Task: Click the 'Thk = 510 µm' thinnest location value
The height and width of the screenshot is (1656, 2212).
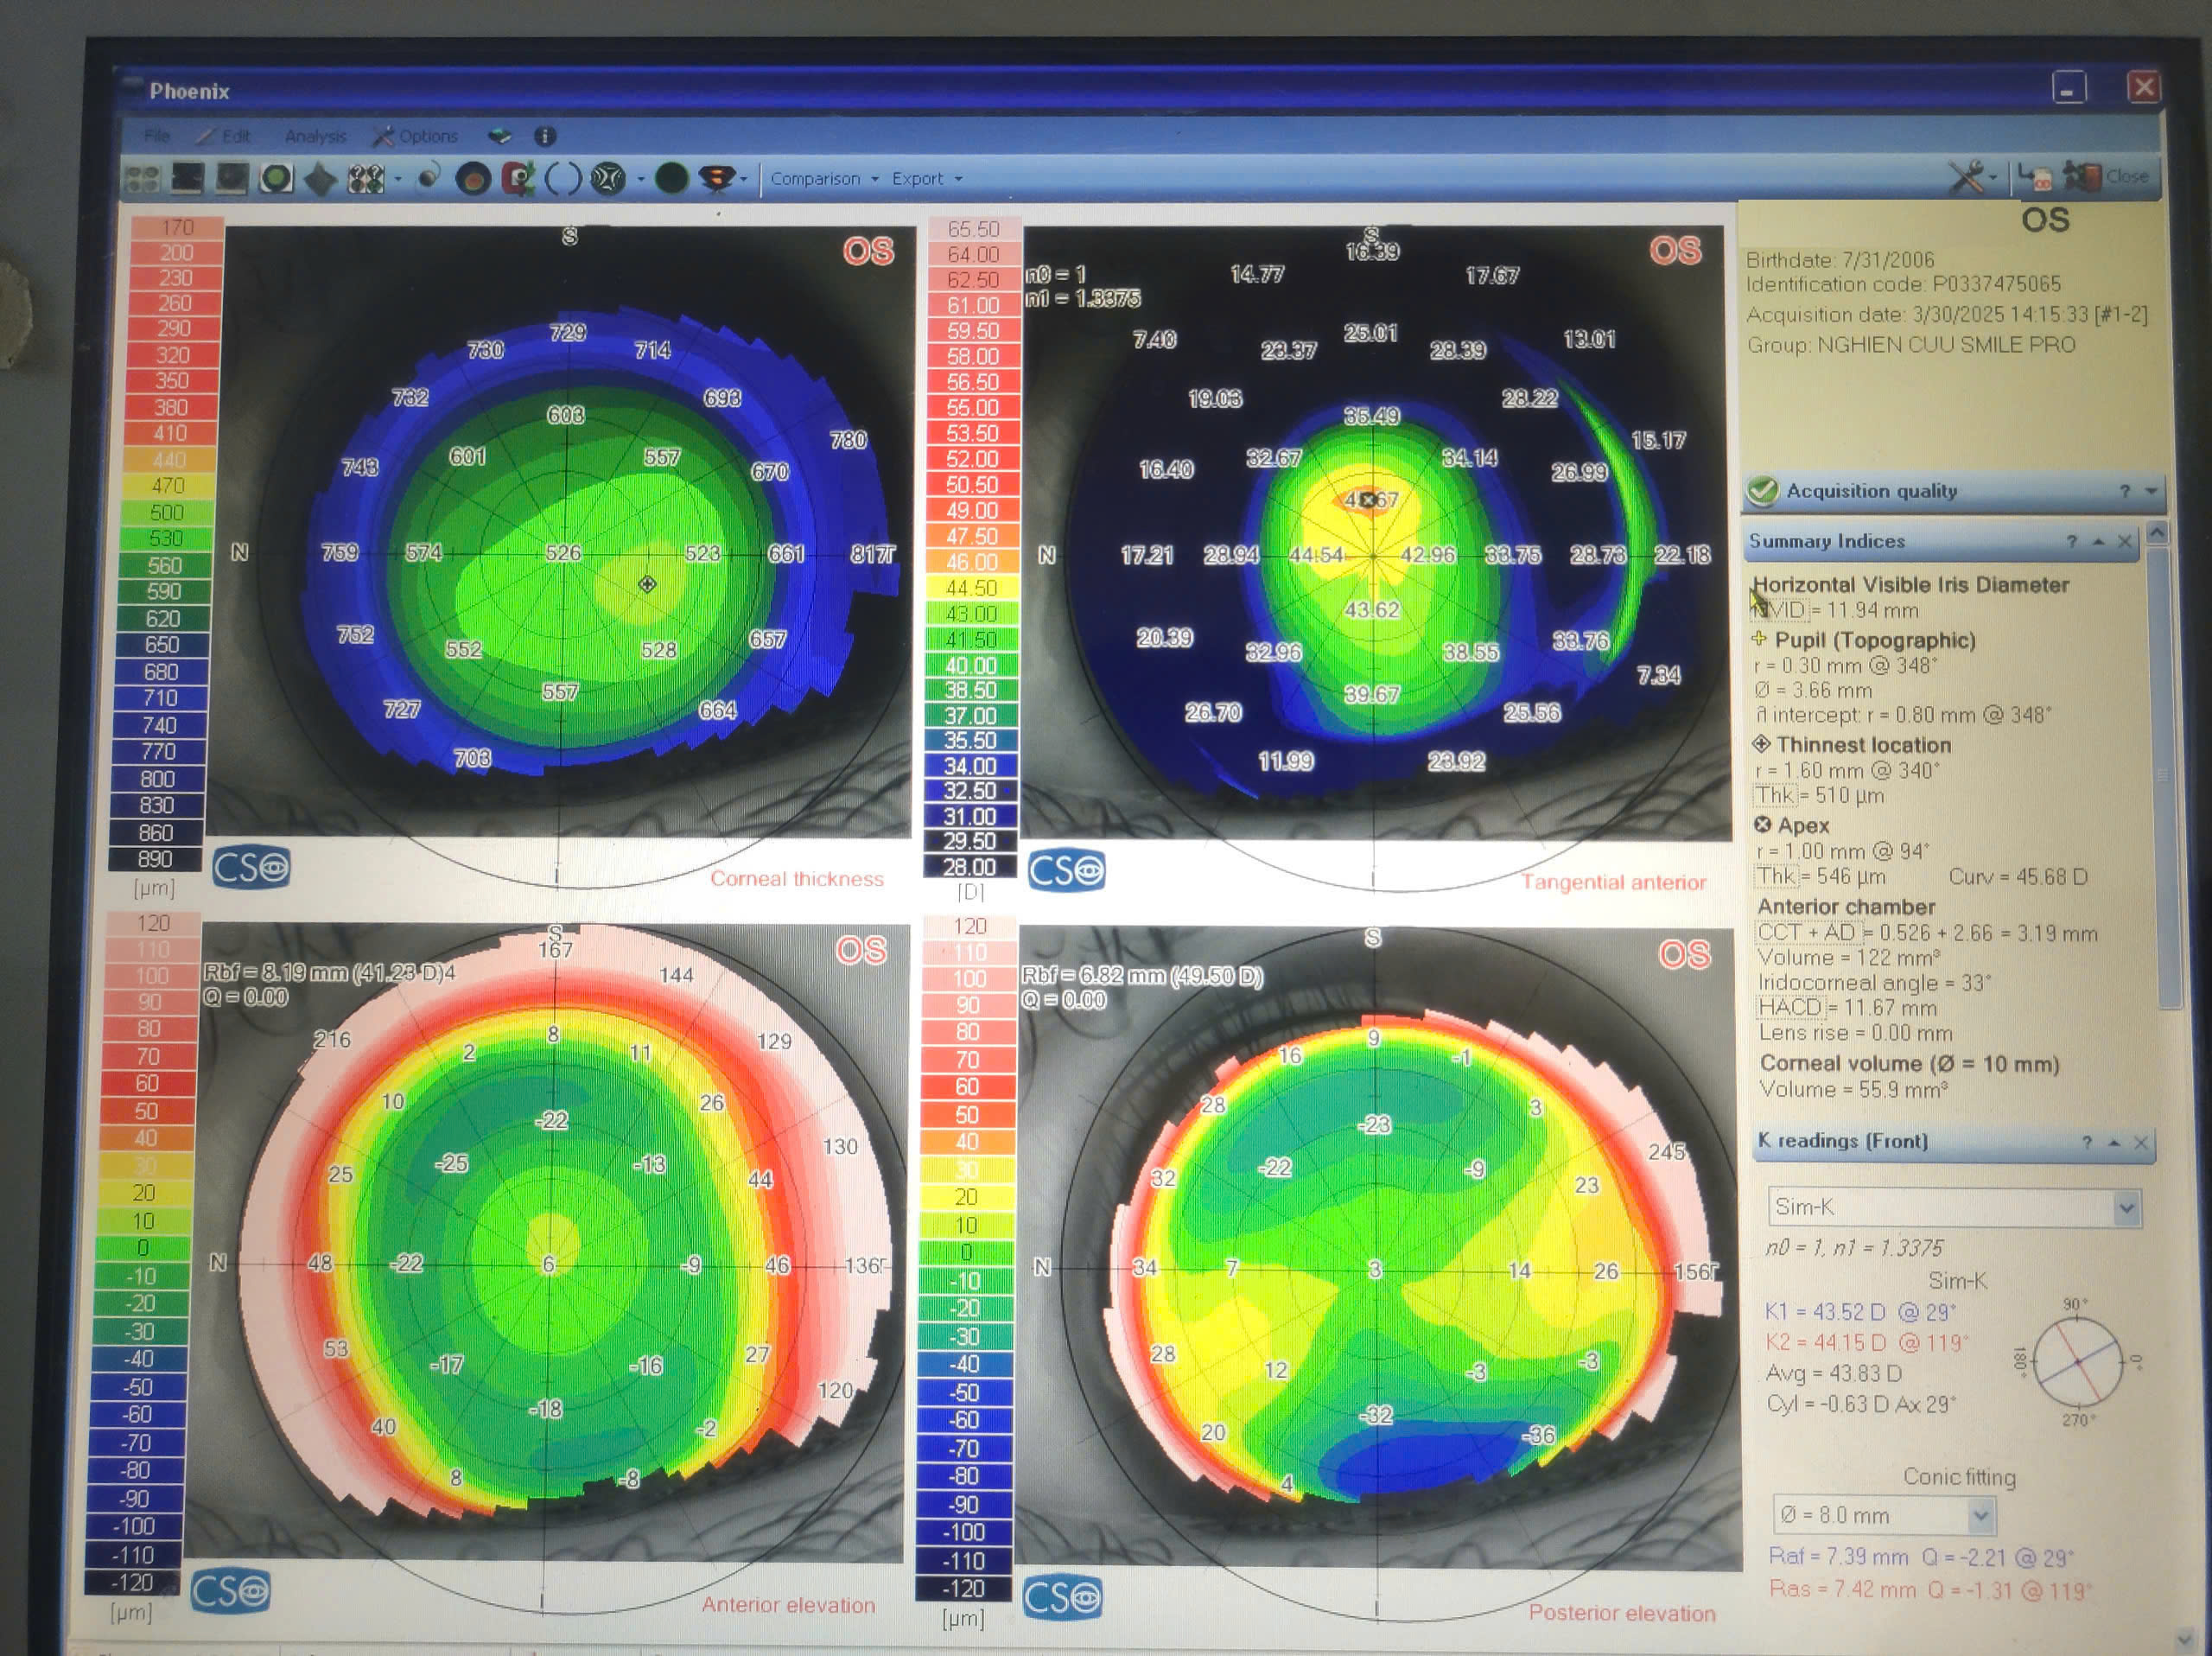Action: [x=1820, y=796]
